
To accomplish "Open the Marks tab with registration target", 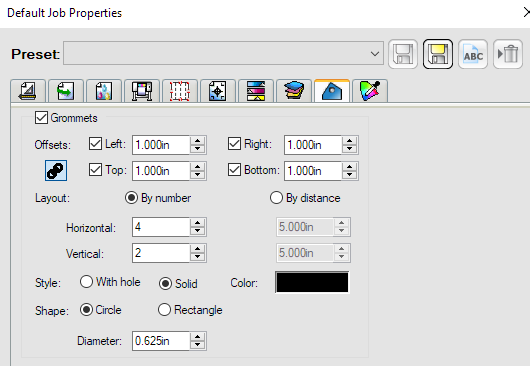I will click(218, 91).
